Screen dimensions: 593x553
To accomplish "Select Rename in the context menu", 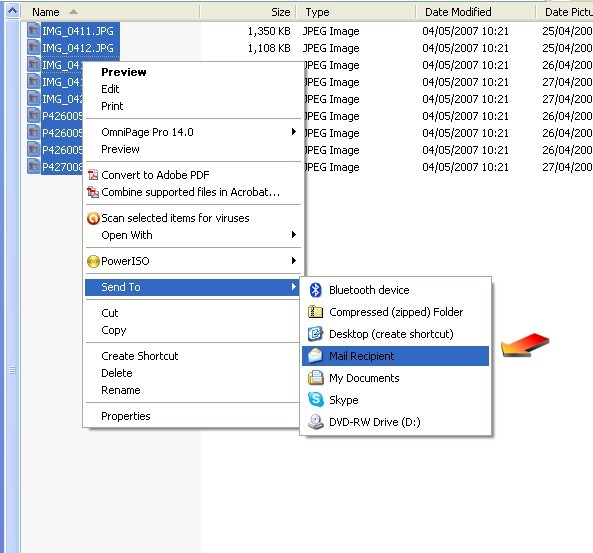I will coord(121,390).
